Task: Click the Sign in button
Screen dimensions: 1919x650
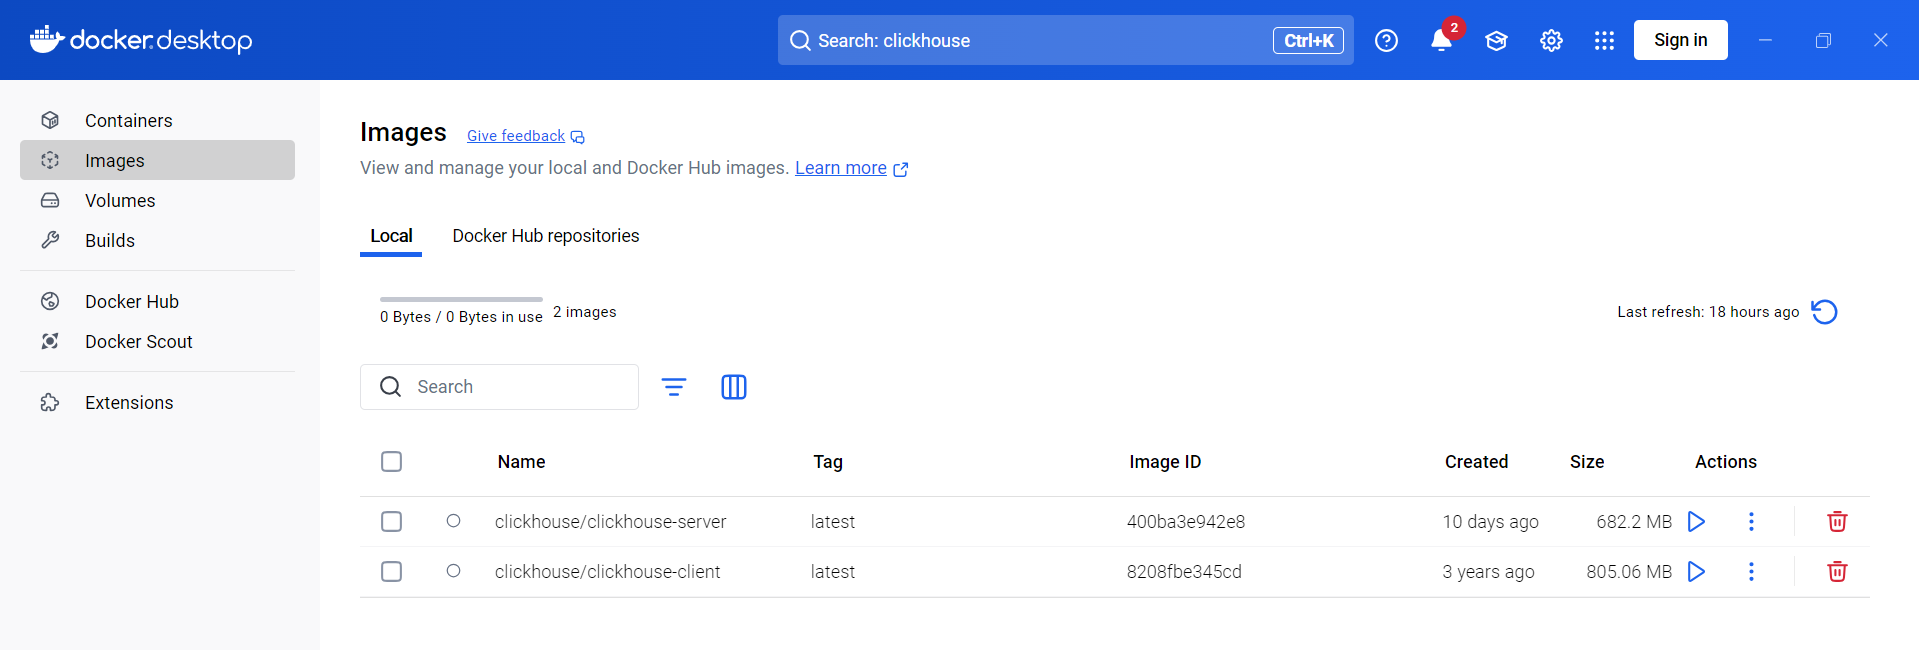Action: [1680, 40]
